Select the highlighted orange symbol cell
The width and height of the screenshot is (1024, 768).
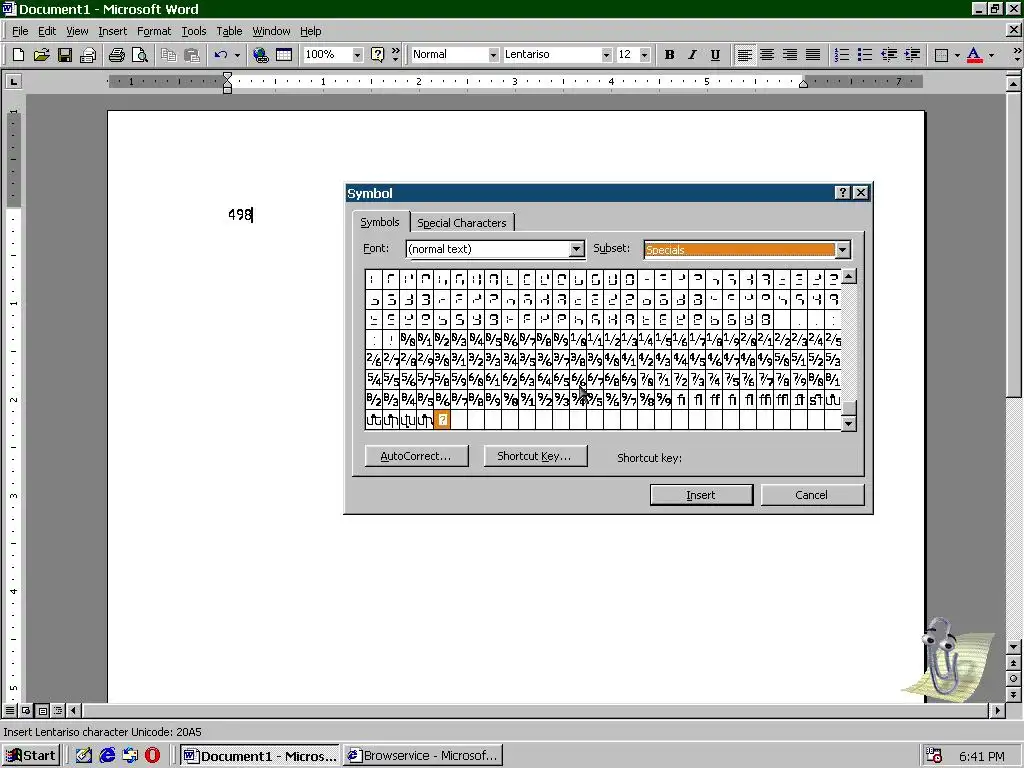tap(442, 420)
